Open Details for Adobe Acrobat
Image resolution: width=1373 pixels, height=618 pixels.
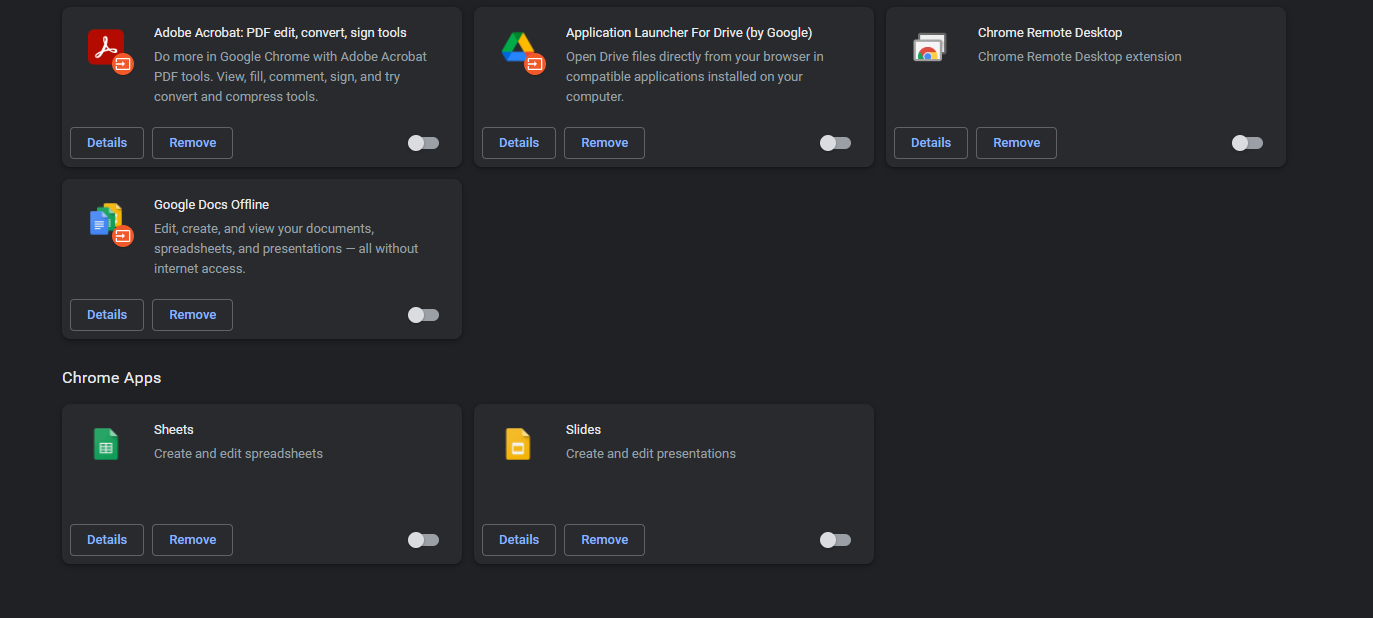(x=107, y=143)
